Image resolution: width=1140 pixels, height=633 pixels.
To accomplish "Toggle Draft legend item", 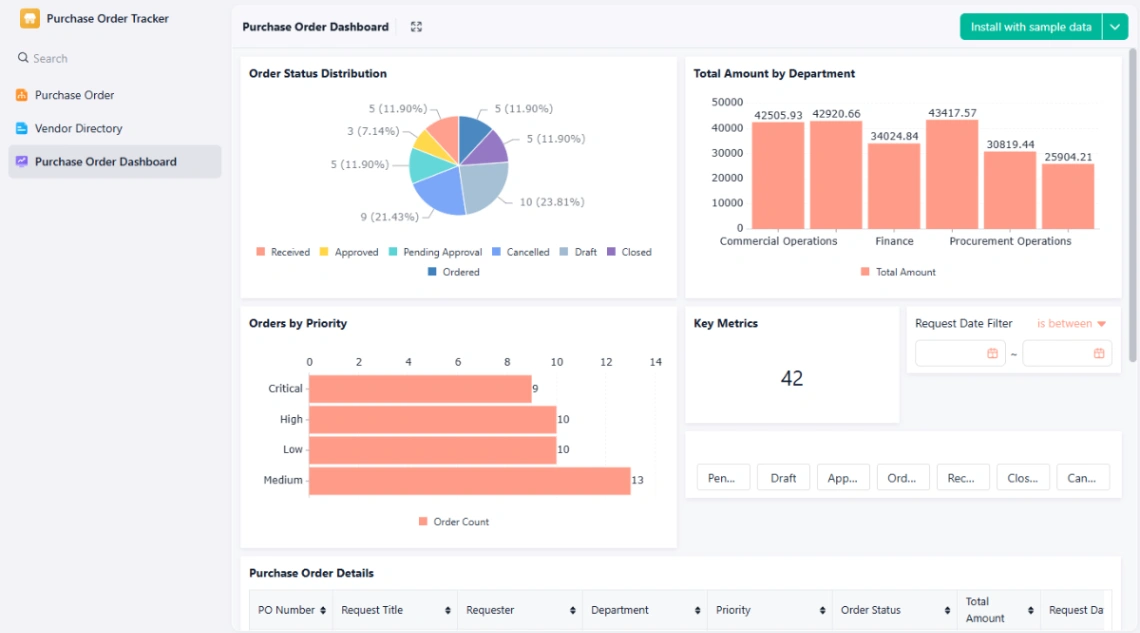I will click(x=578, y=252).
